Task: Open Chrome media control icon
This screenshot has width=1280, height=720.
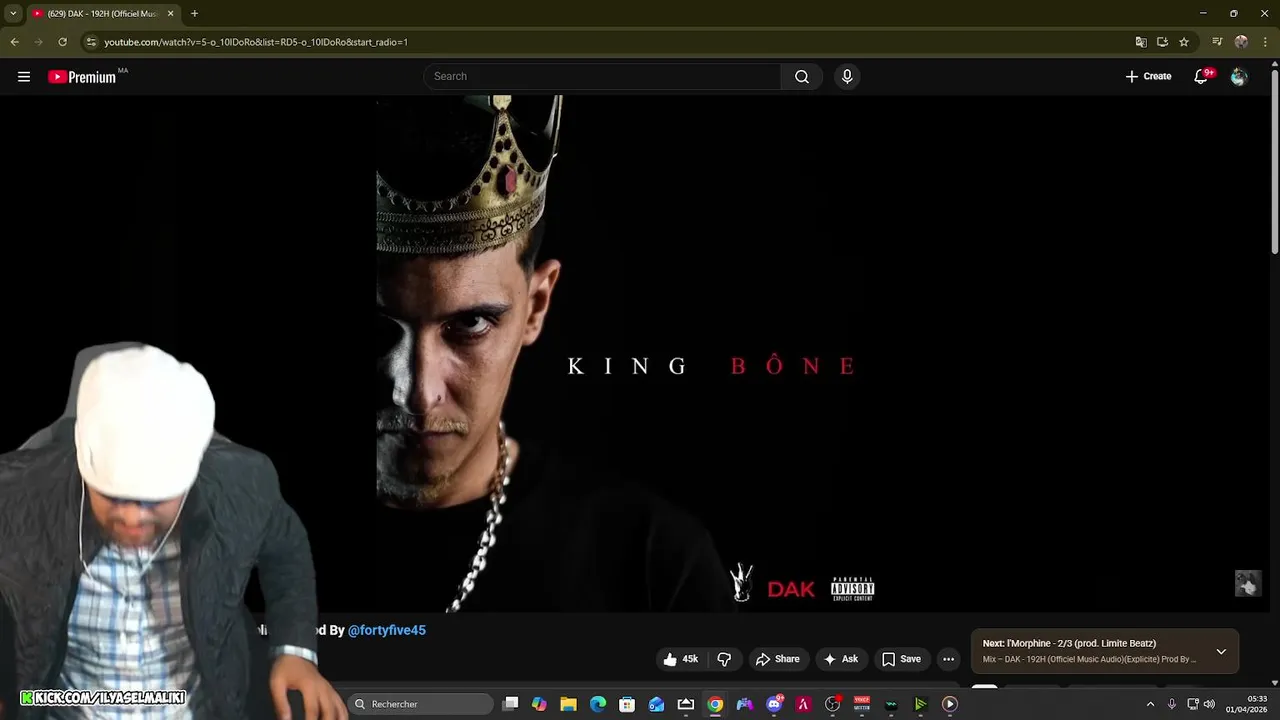Action: (1217, 42)
